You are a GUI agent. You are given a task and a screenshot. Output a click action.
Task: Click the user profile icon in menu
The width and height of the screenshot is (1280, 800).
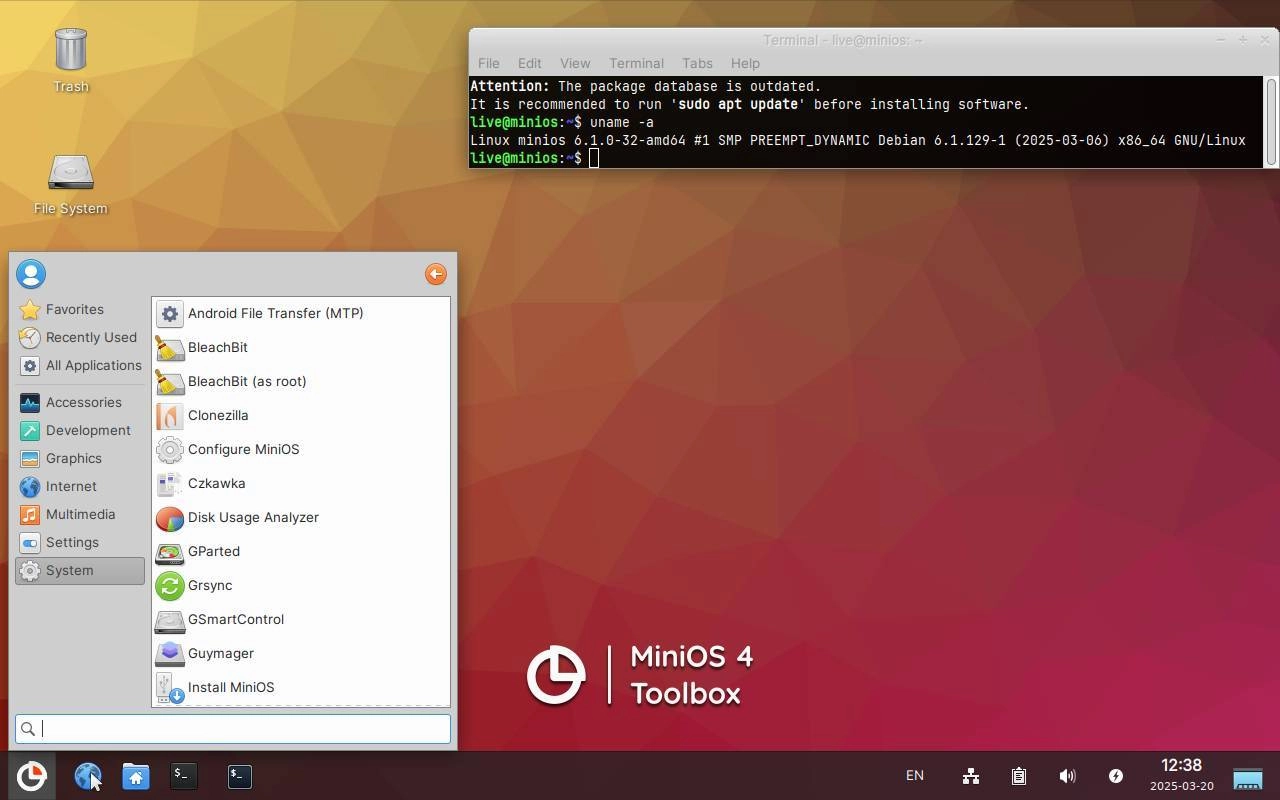(31, 274)
